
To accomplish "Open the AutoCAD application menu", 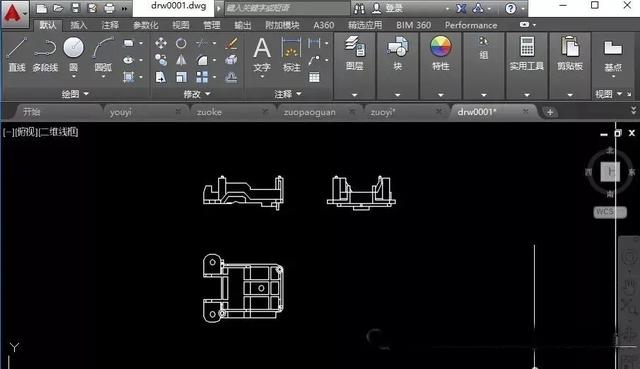I will (x=15, y=14).
